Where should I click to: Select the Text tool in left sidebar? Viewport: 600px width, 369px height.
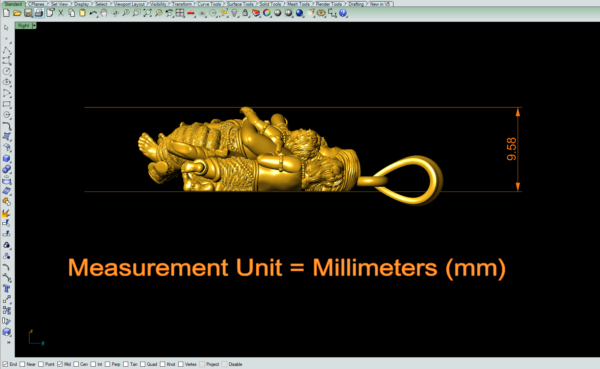pyautogui.click(x=7, y=289)
